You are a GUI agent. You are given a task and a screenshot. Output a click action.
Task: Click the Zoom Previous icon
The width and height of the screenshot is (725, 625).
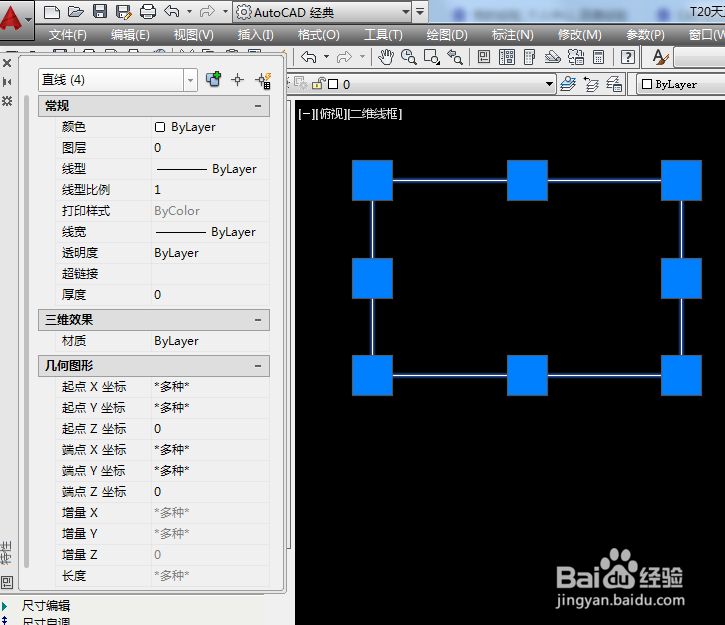coord(455,57)
